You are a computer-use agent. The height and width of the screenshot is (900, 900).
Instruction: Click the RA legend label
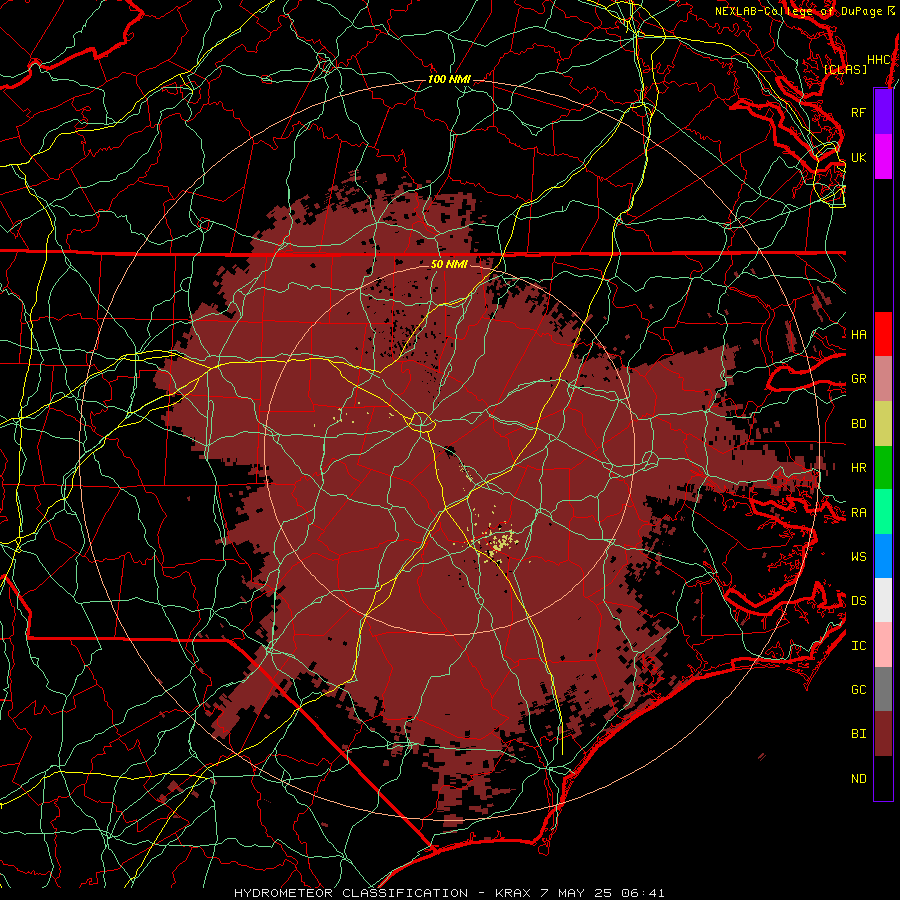tap(858, 513)
